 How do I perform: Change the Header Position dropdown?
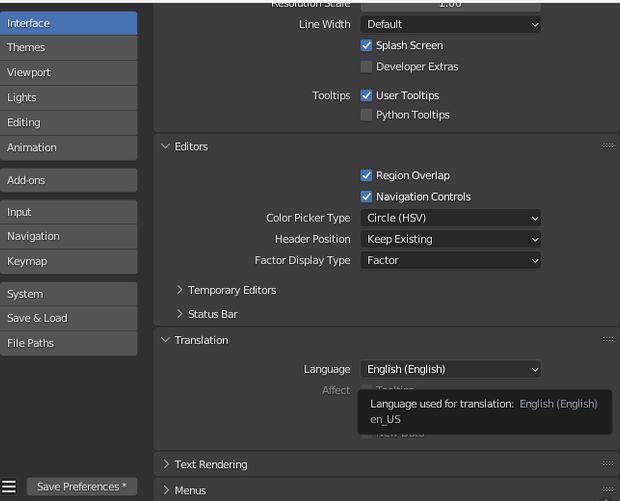tap(450, 239)
